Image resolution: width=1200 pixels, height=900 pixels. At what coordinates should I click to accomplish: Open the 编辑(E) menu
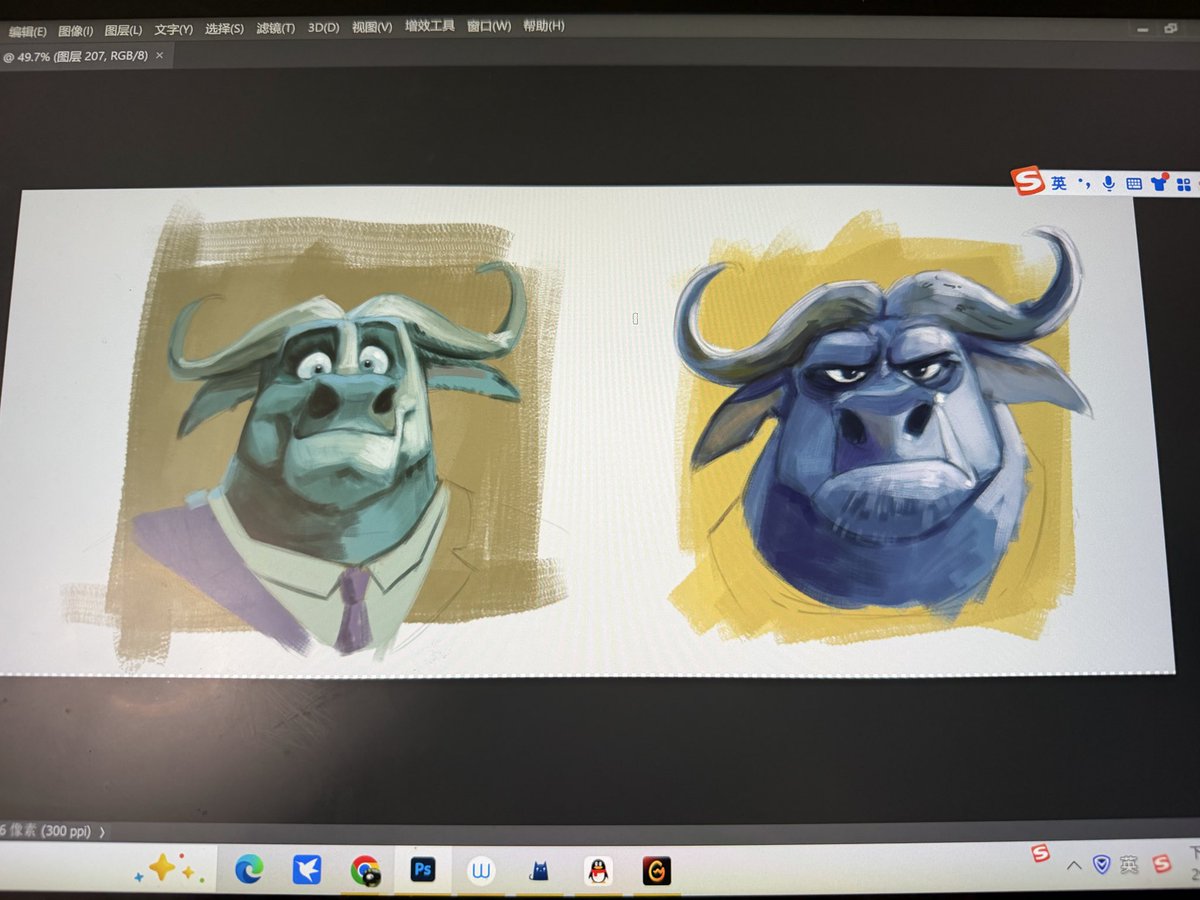27,32
